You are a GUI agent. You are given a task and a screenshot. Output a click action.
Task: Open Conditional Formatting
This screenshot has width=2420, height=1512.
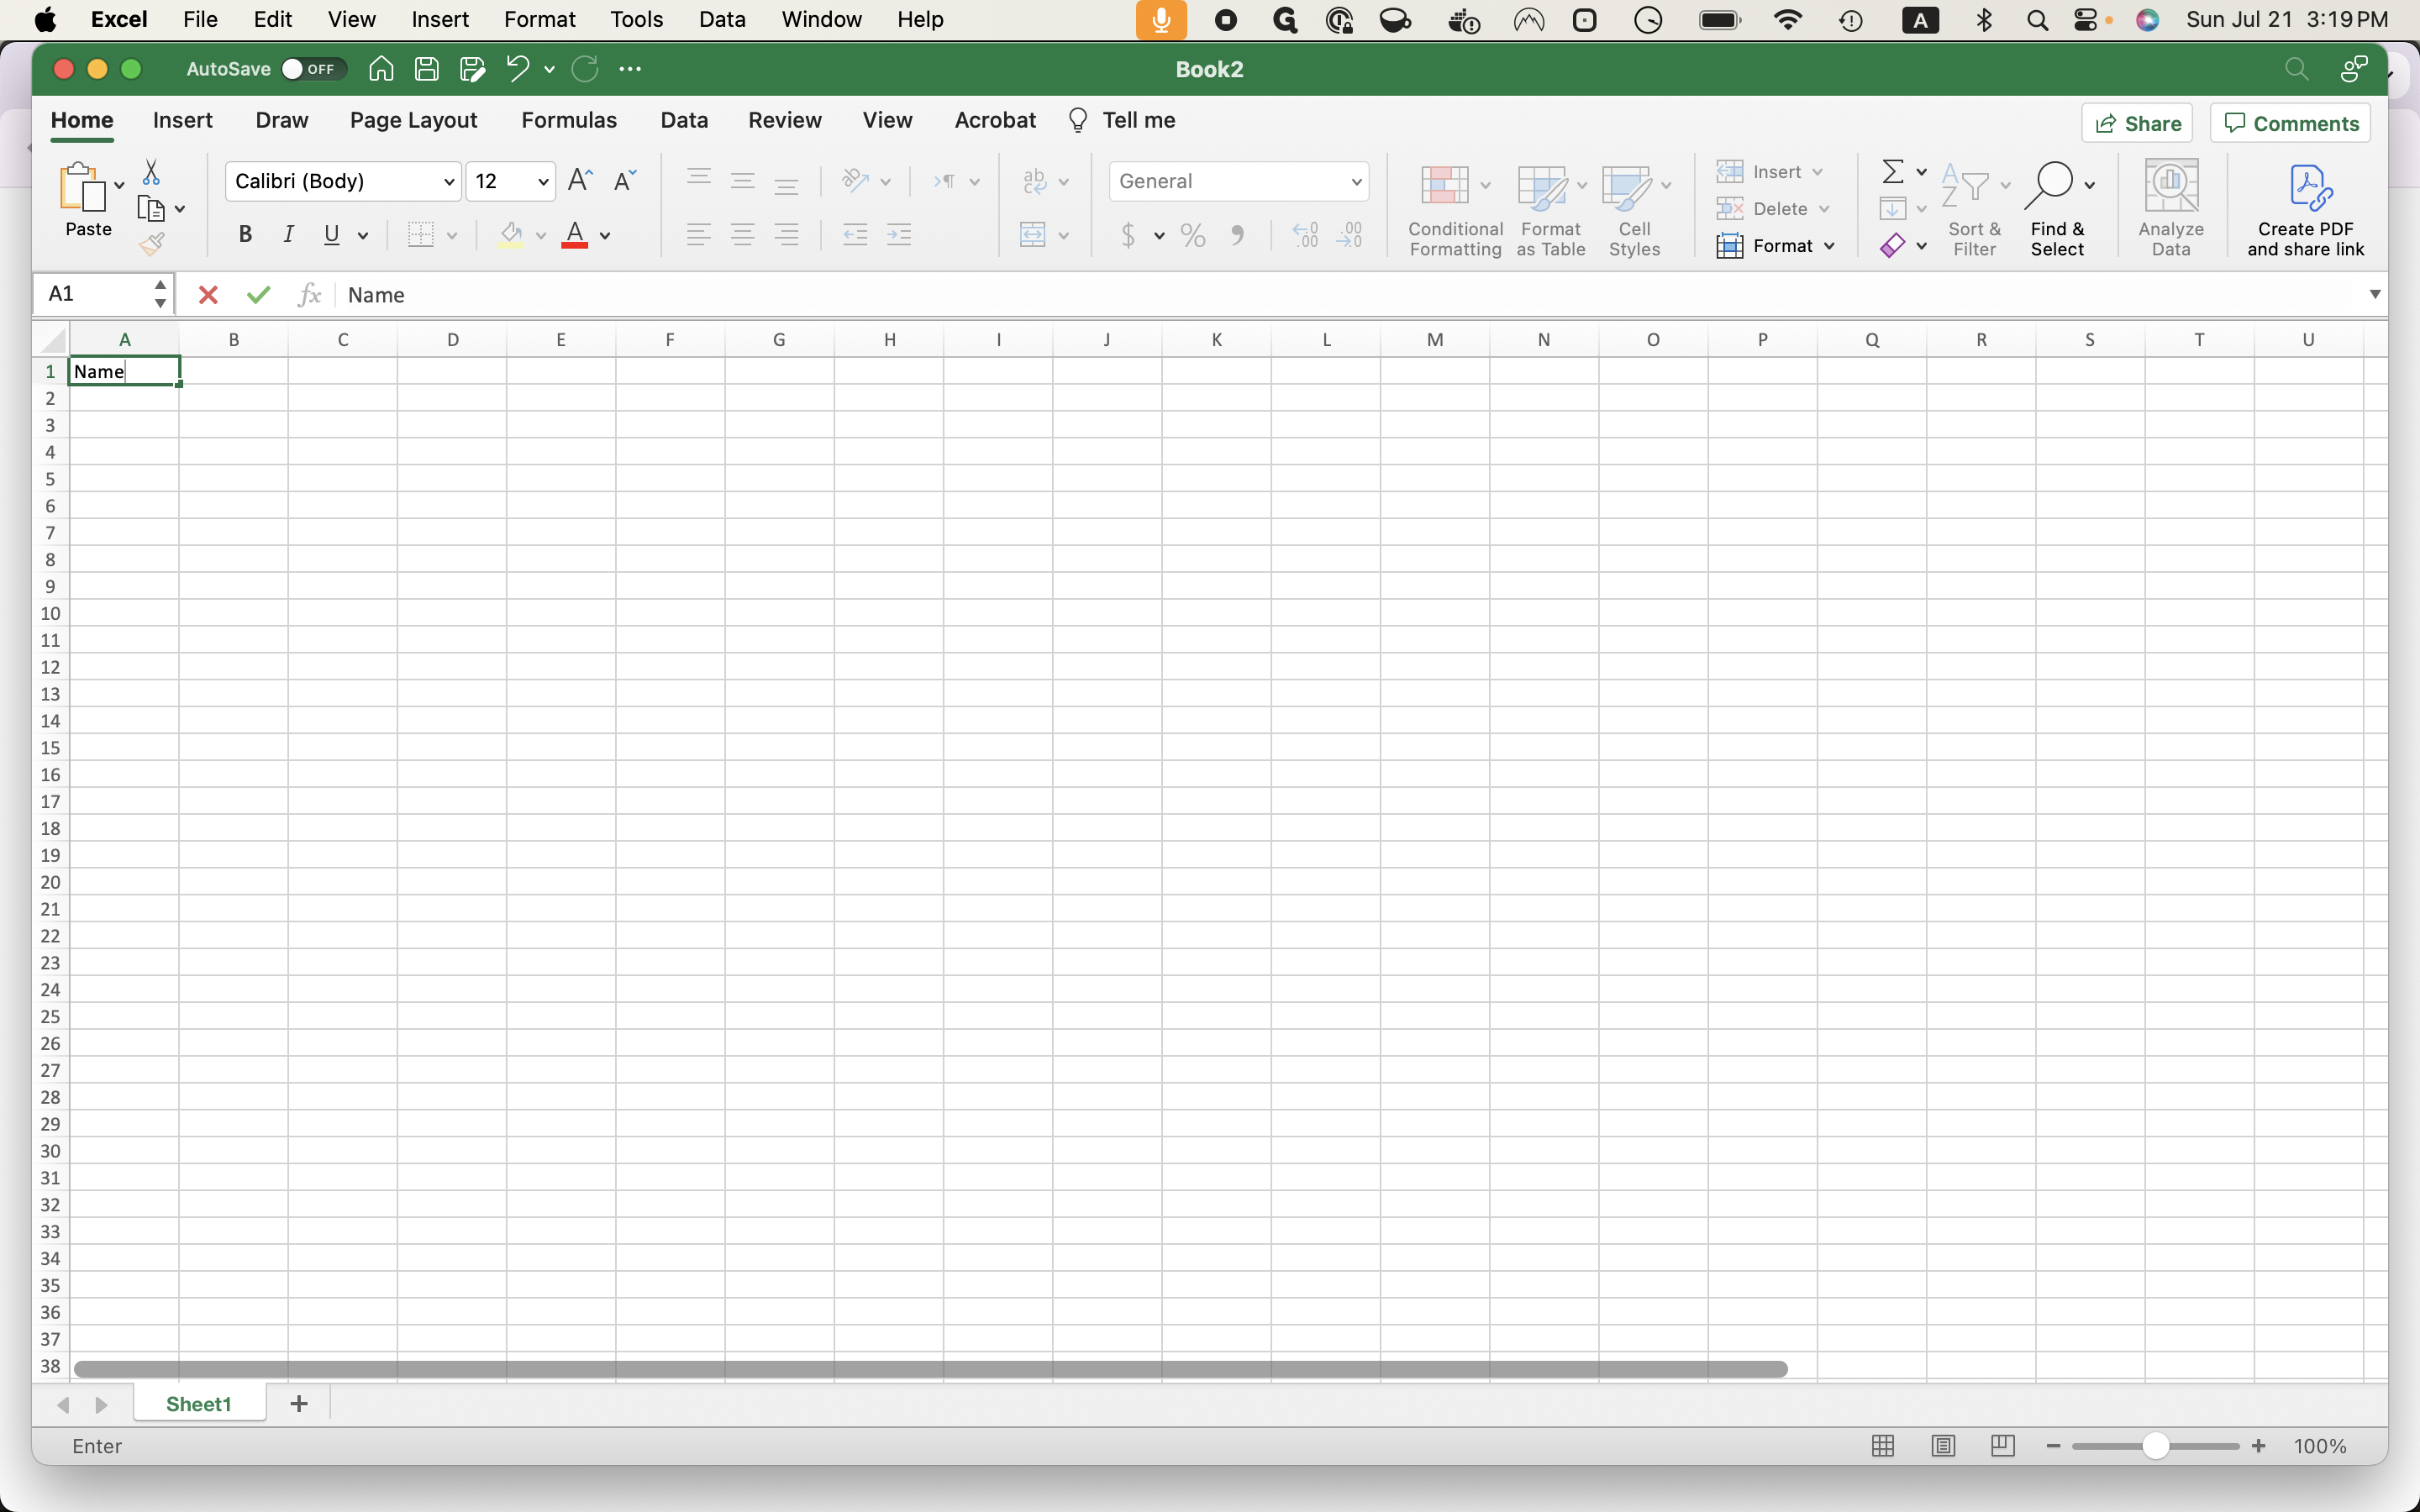coord(1454,209)
